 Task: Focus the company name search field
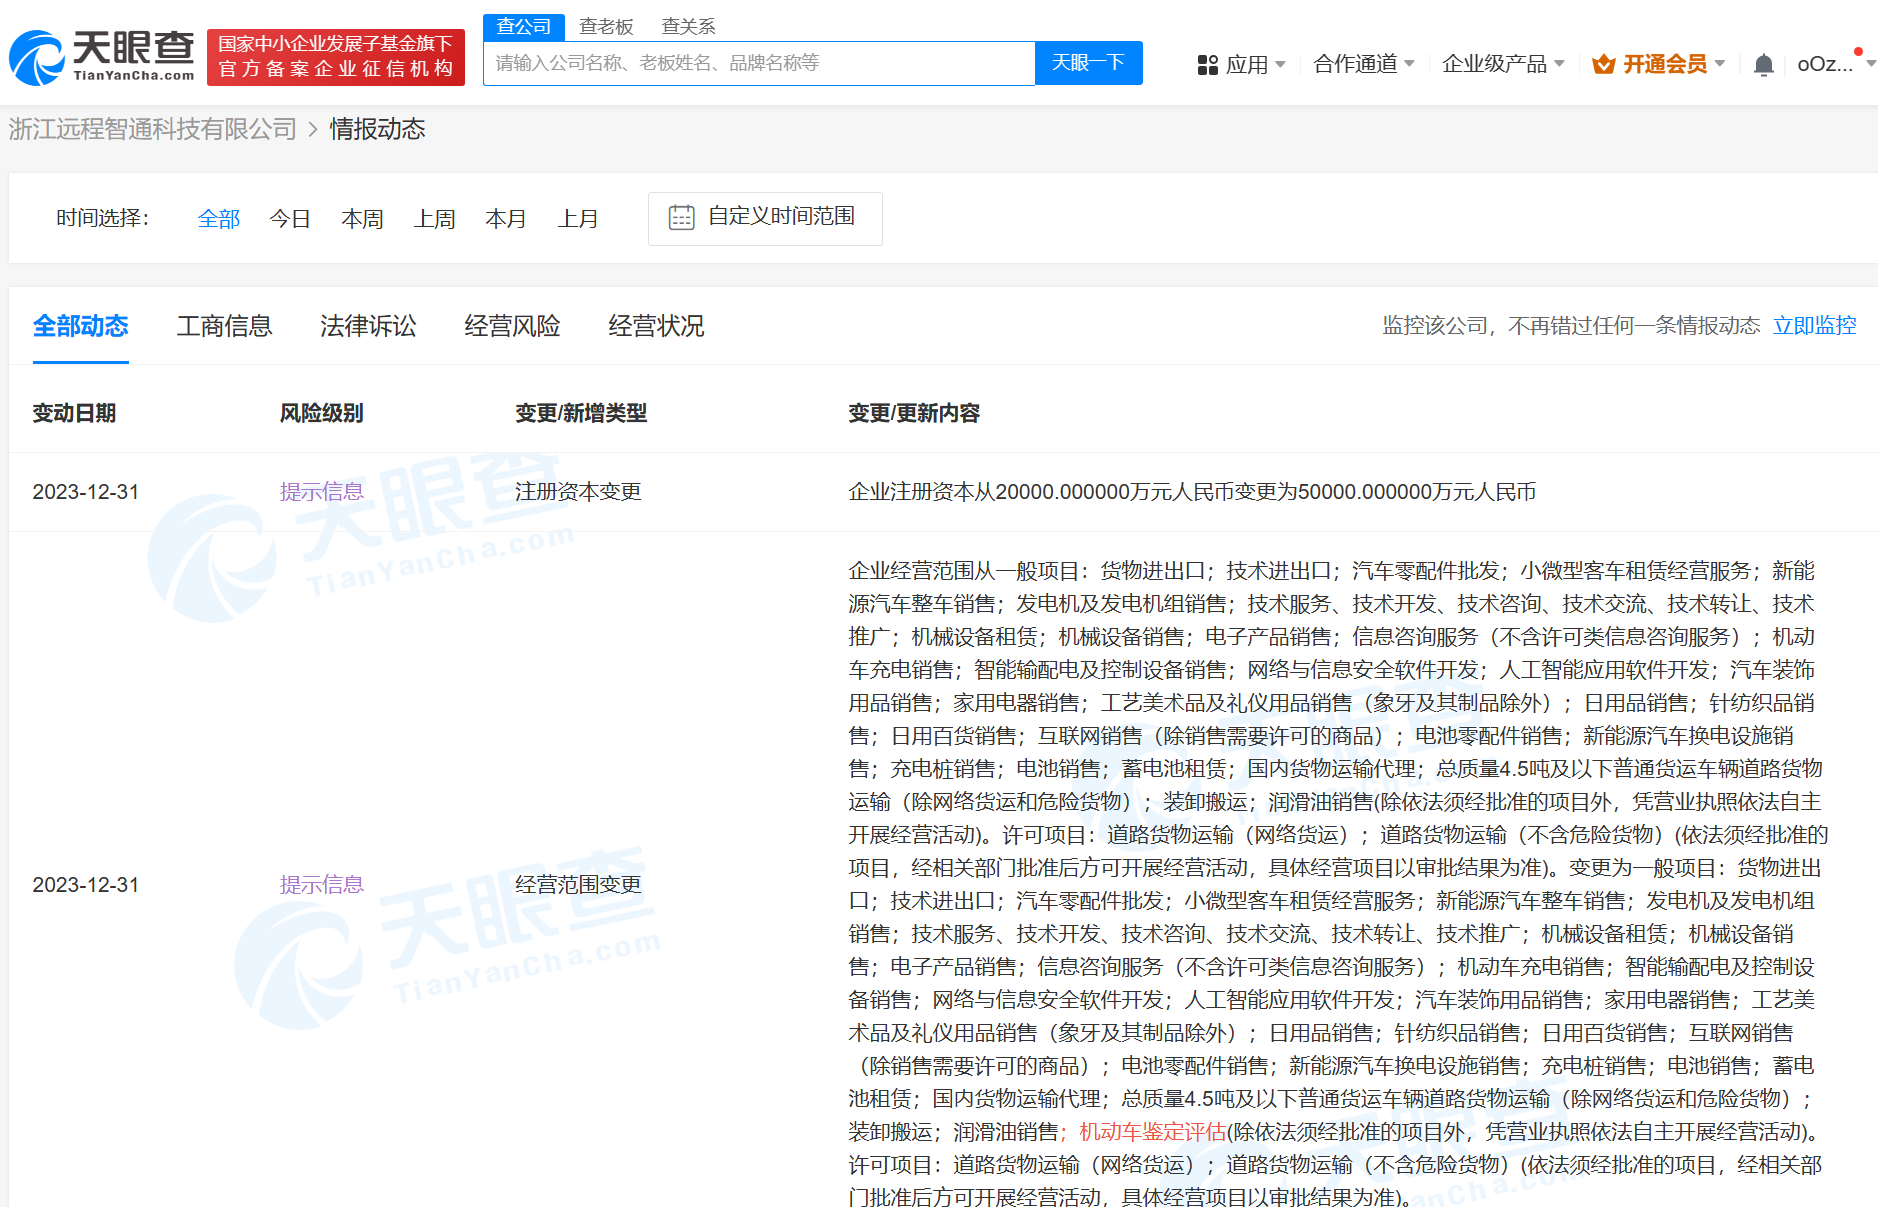click(758, 63)
